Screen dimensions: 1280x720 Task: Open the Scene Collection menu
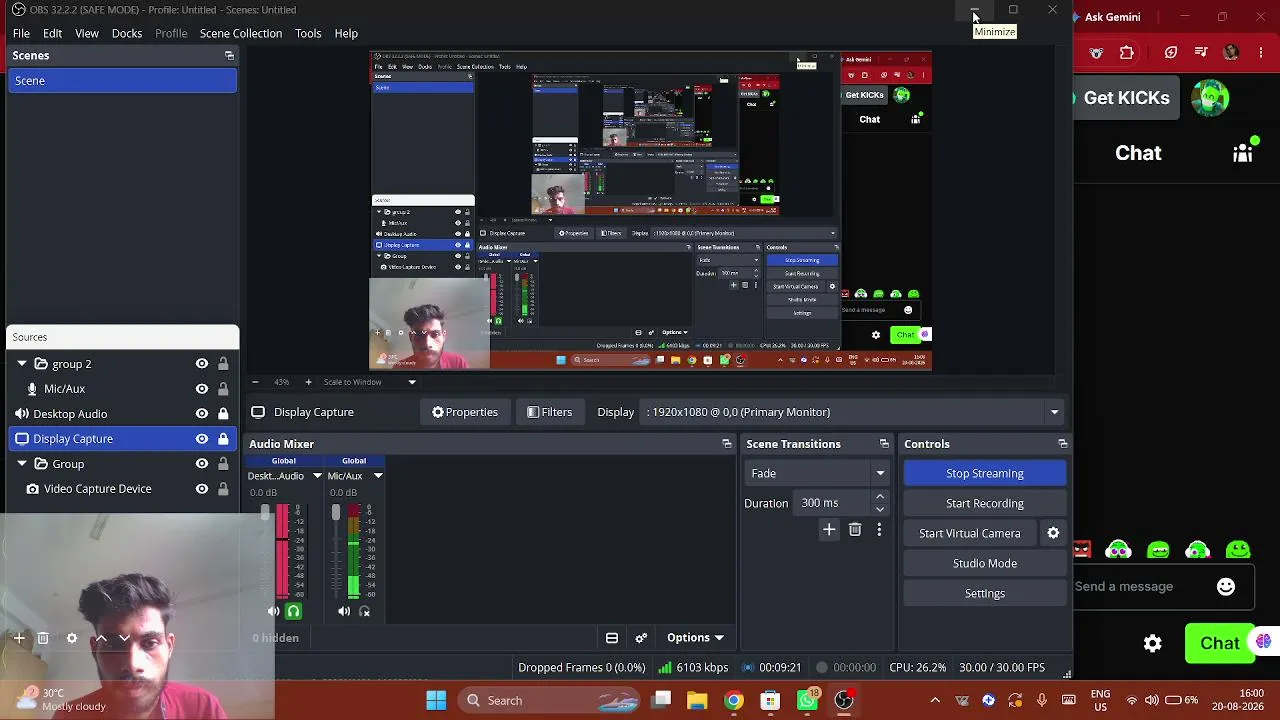click(241, 33)
